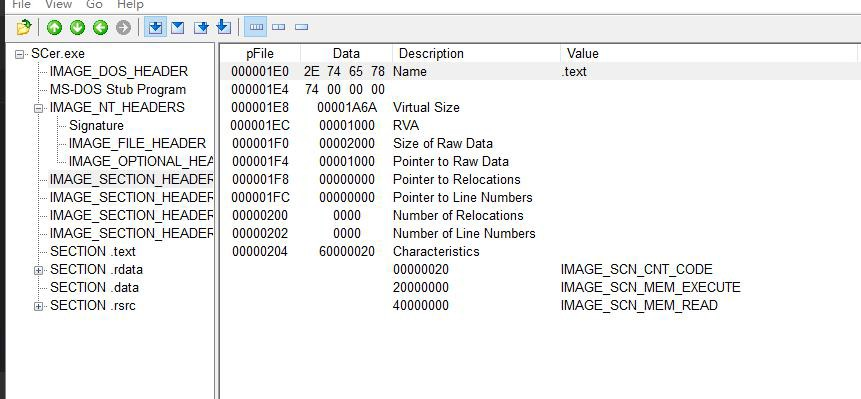
Task: Click the green down arrow button
Action: pyautogui.click(x=77, y=27)
